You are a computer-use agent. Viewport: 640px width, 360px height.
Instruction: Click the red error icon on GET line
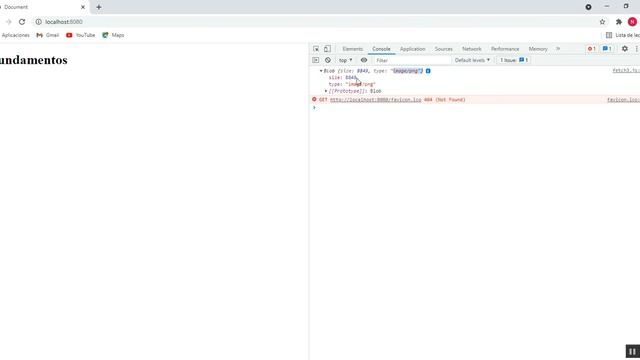pyautogui.click(x=314, y=99)
